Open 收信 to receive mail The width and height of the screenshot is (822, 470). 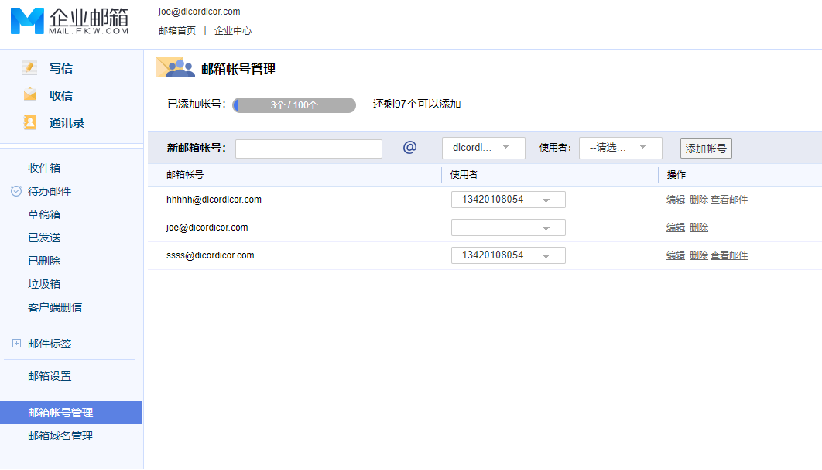pyautogui.click(x=61, y=96)
